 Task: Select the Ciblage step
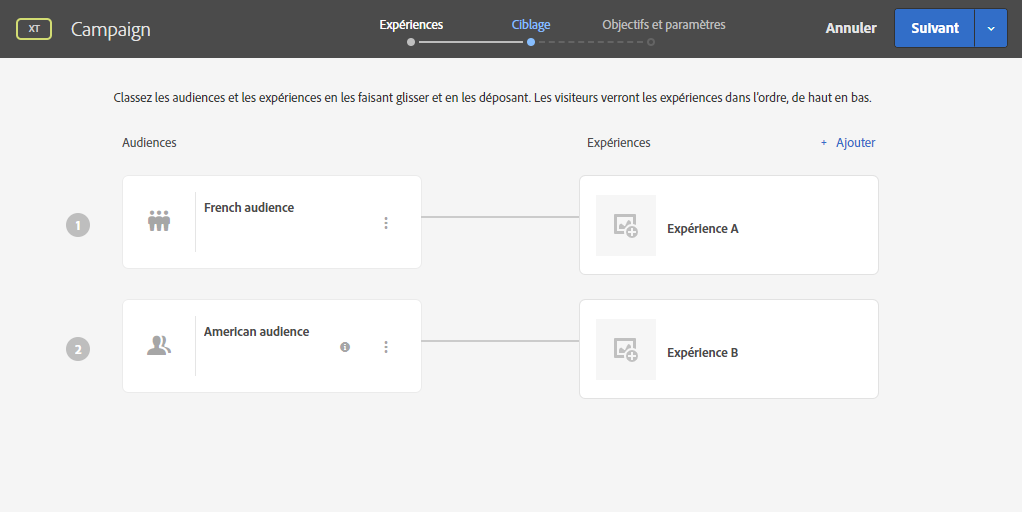tap(530, 25)
